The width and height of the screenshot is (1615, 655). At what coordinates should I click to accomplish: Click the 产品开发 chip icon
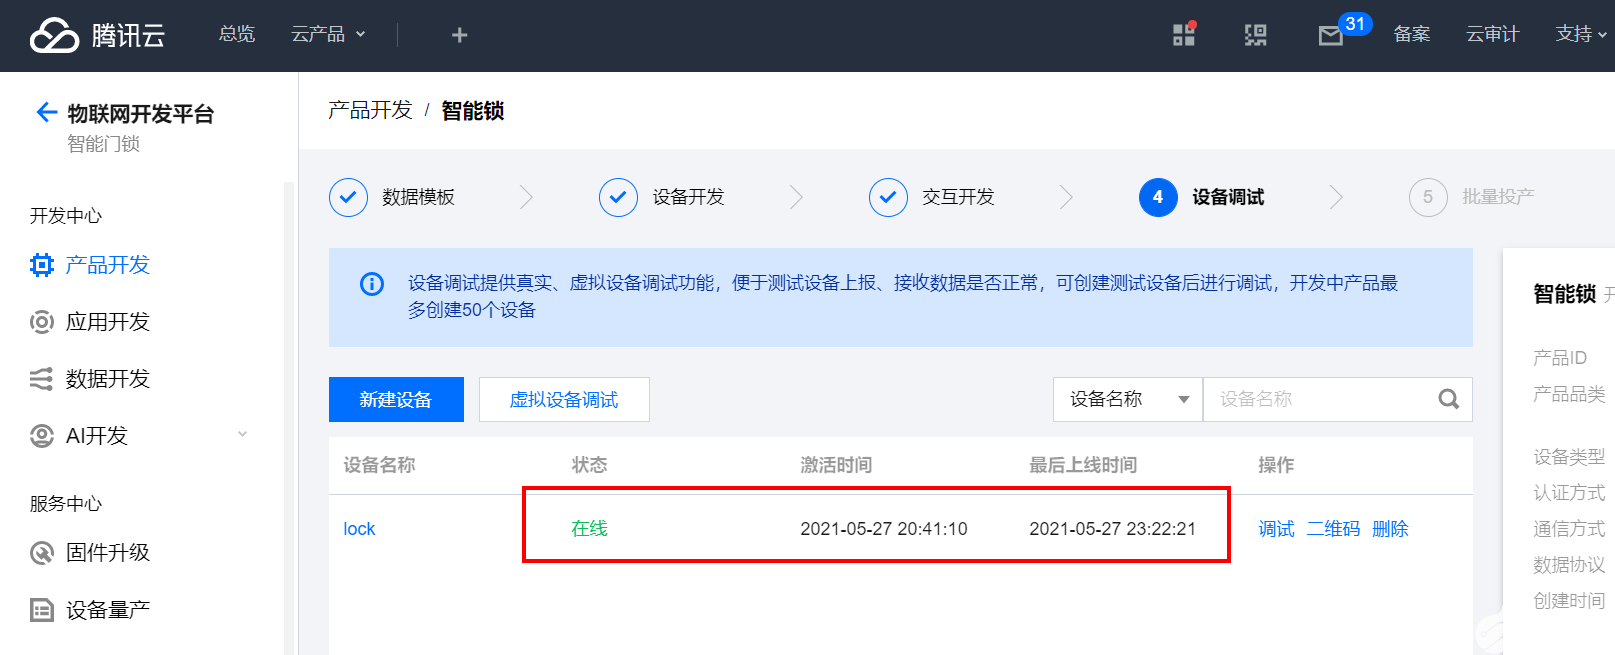(x=41, y=265)
